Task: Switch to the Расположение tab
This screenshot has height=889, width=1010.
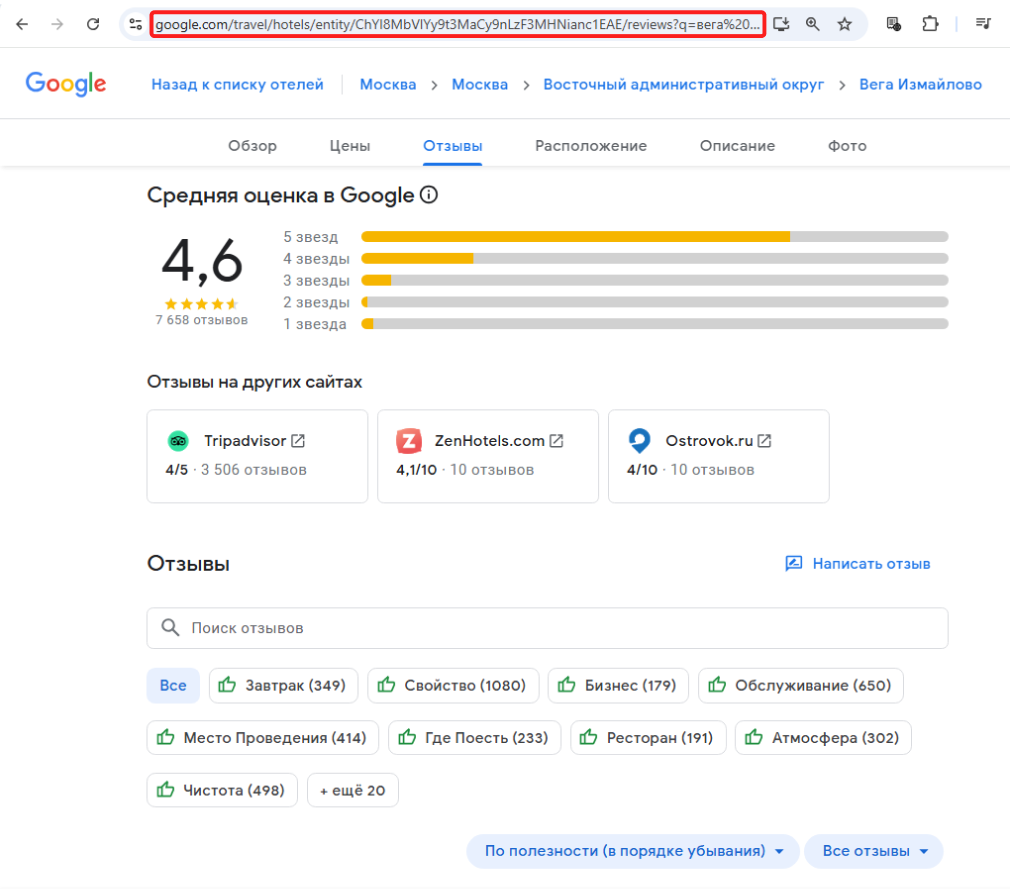Action: point(591,146)
